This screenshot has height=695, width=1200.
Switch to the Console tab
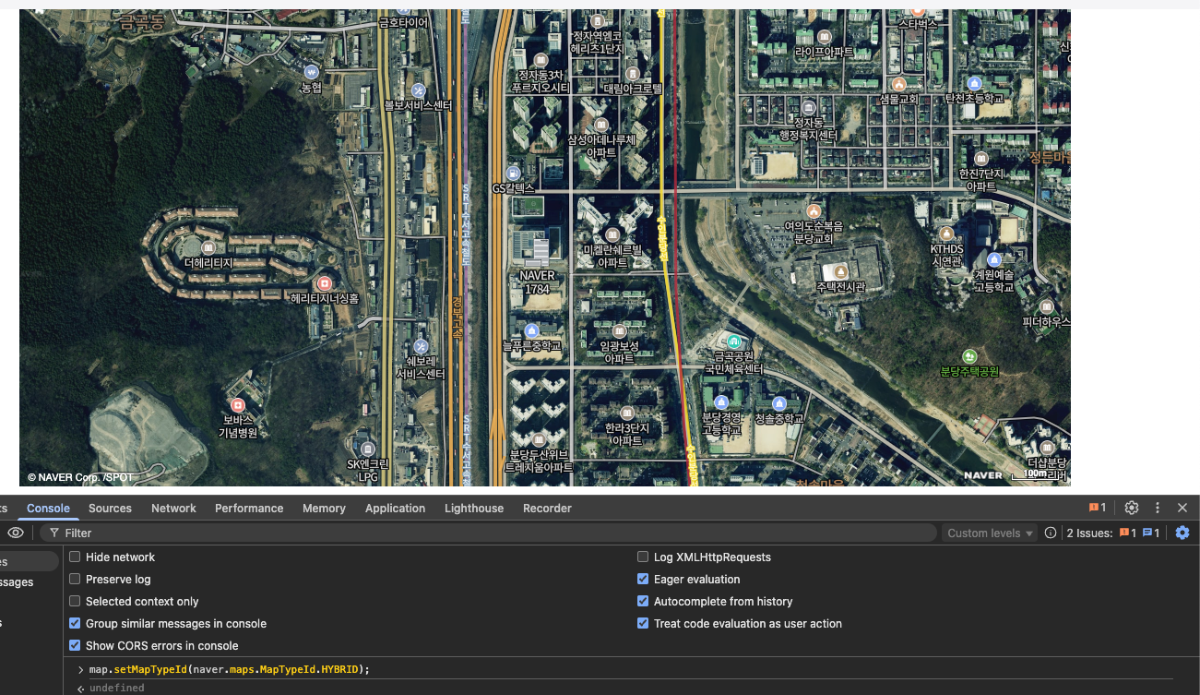48,508
